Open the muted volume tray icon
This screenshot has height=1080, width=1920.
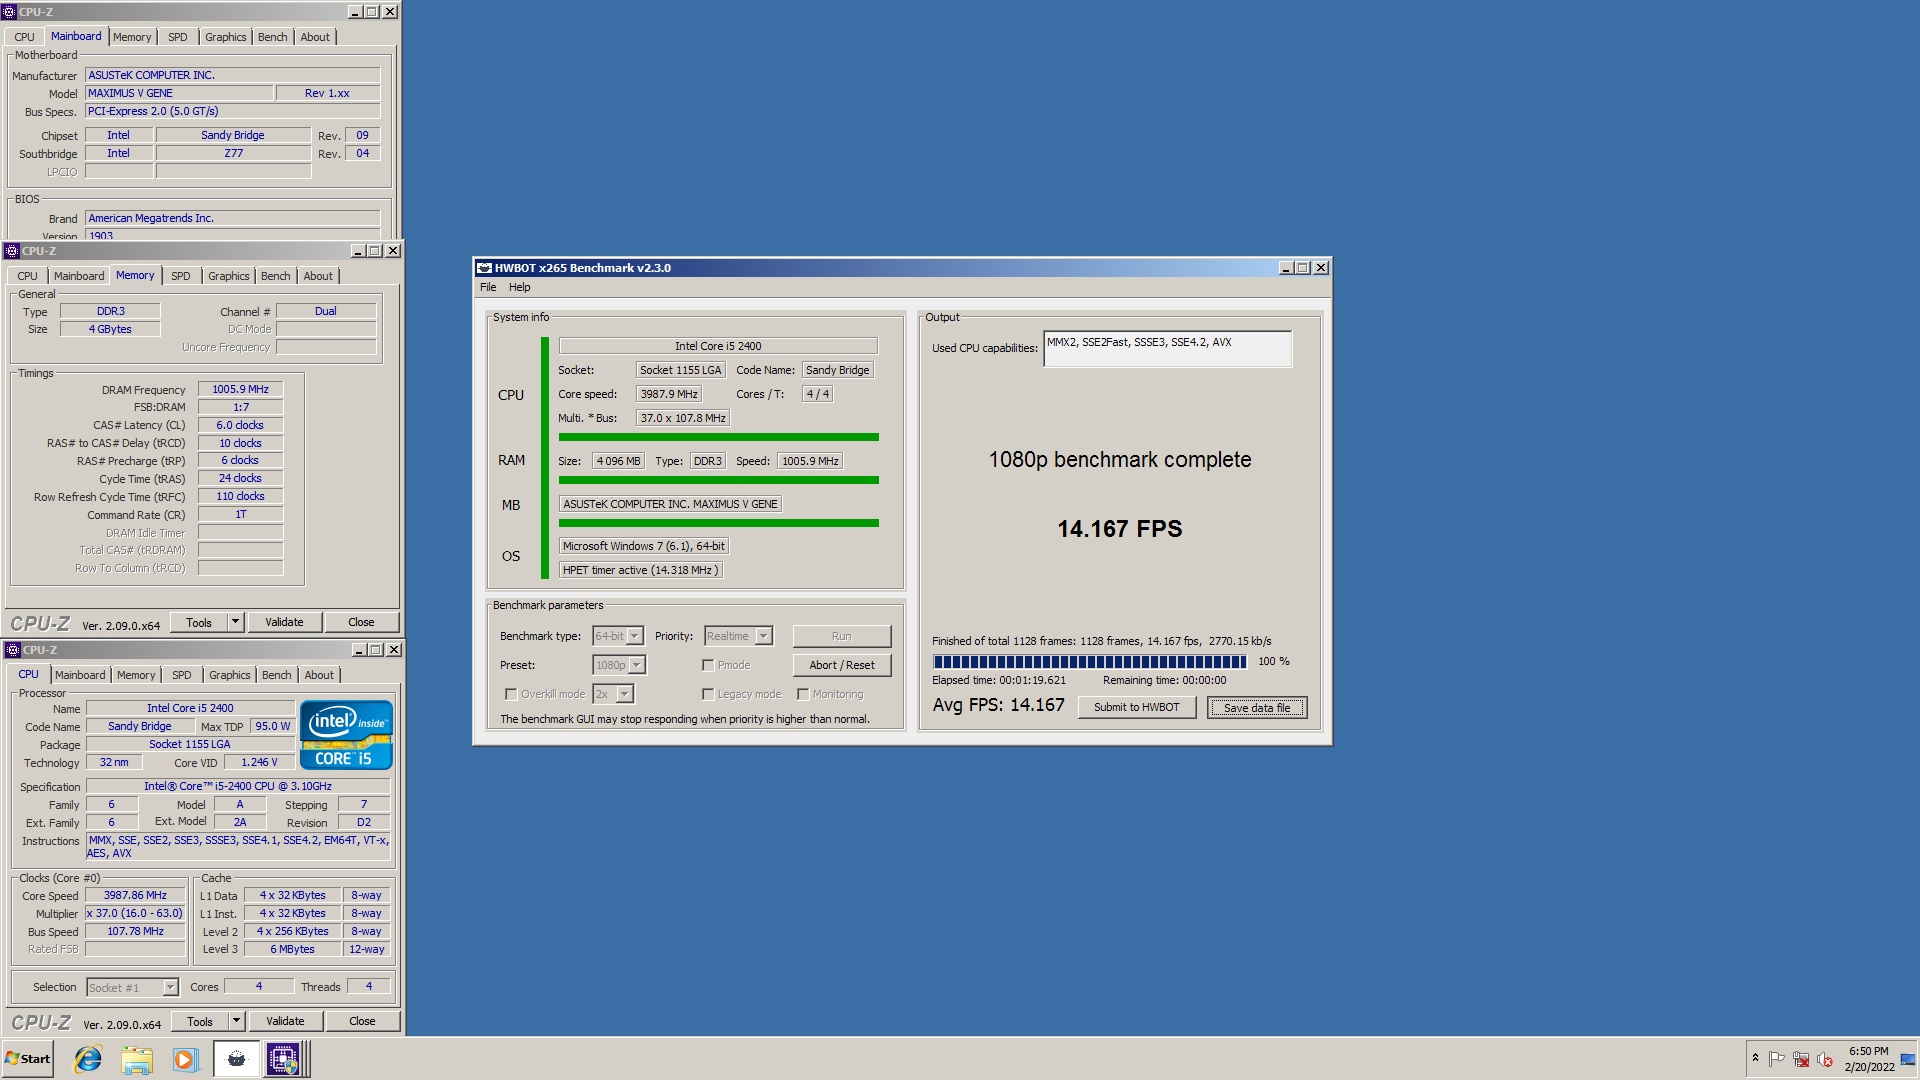click(1825, 1058)
